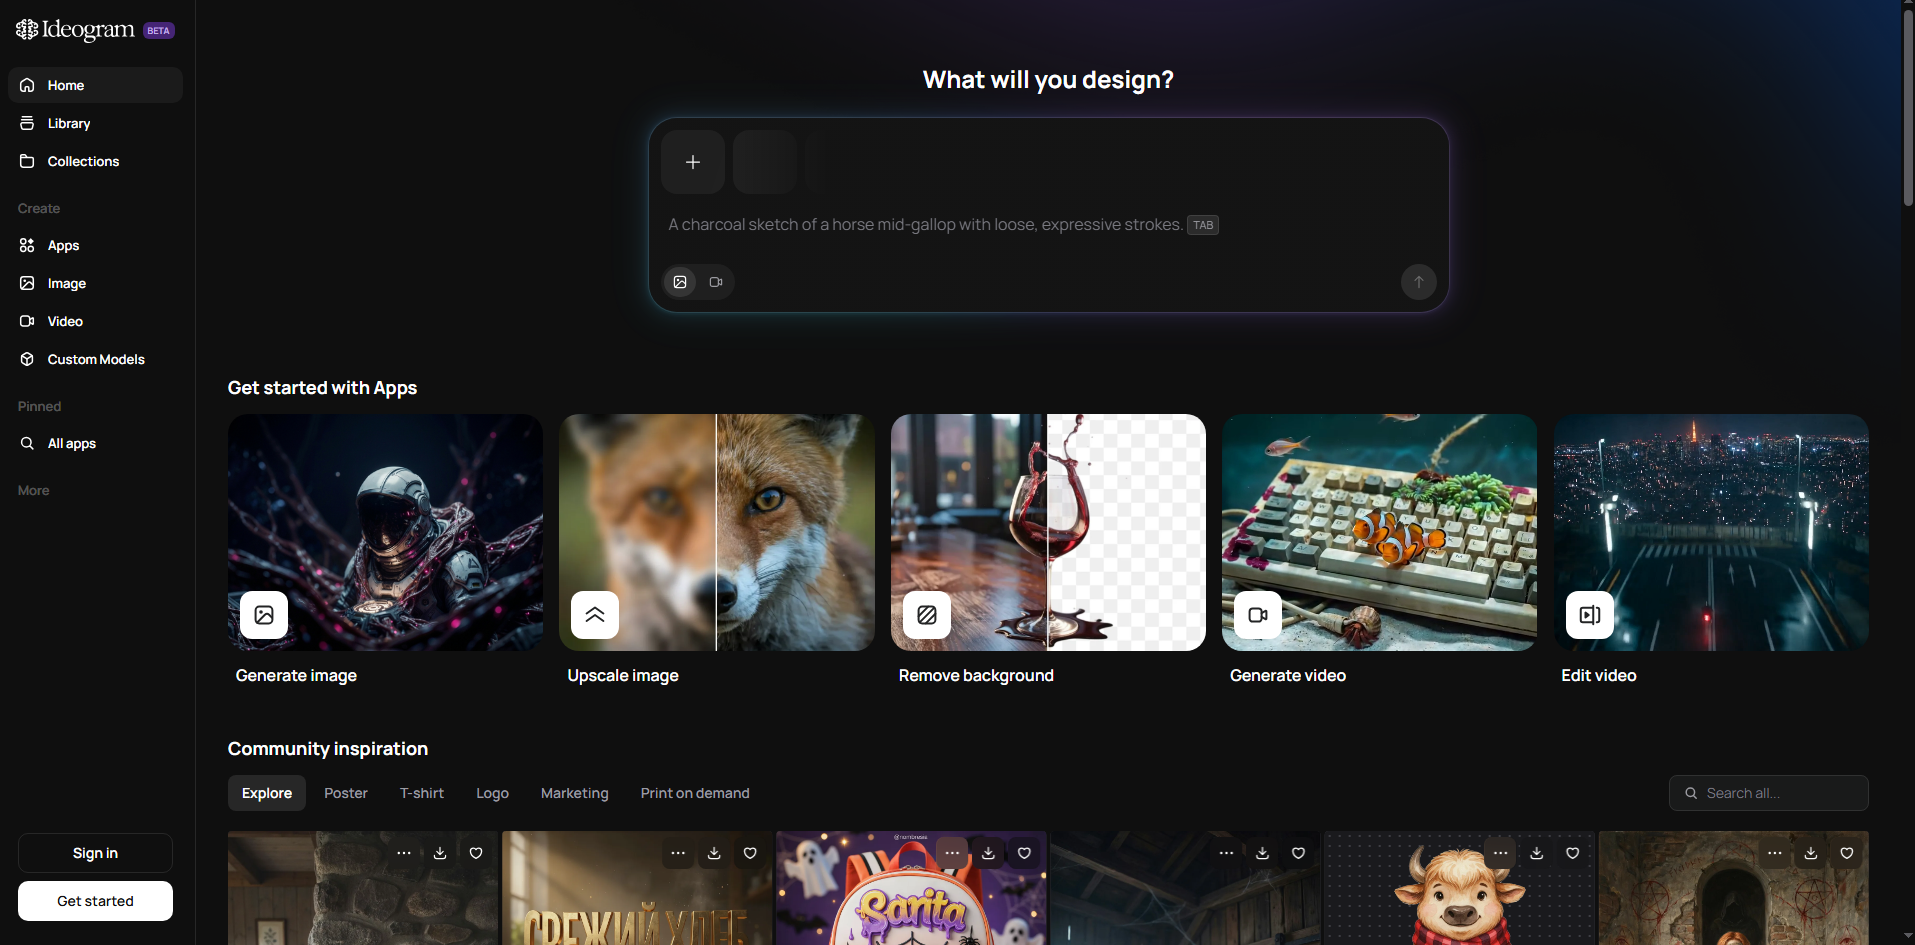1915x945 pixels.
Task: Open more options on the highland cow image
Action: tap(1501, 853)
